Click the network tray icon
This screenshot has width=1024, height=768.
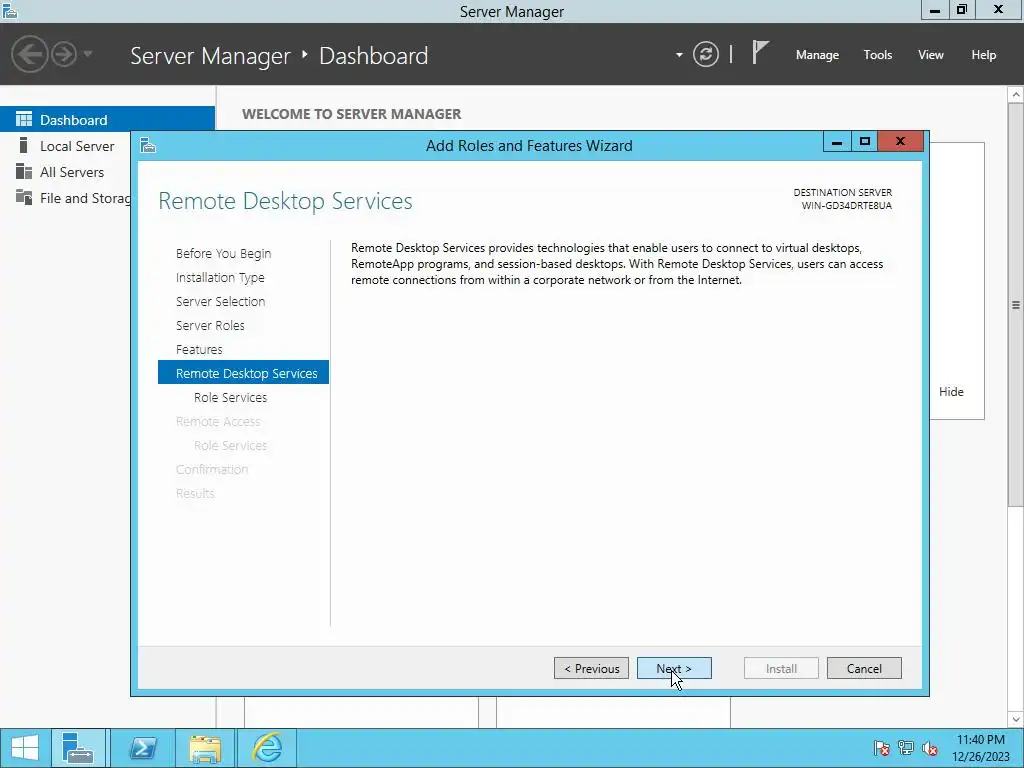point(906,748)
